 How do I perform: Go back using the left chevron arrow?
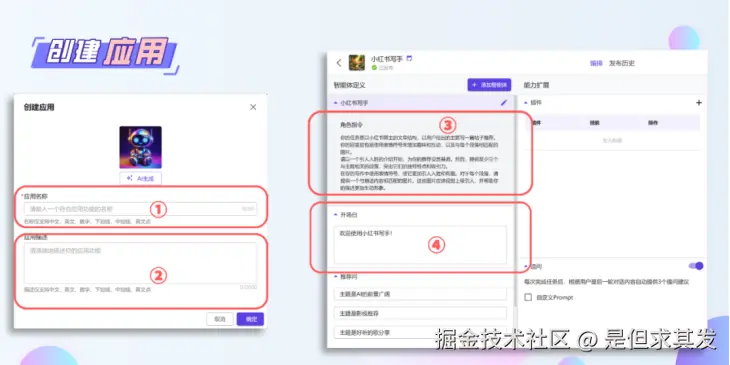[x=339, y=63]
